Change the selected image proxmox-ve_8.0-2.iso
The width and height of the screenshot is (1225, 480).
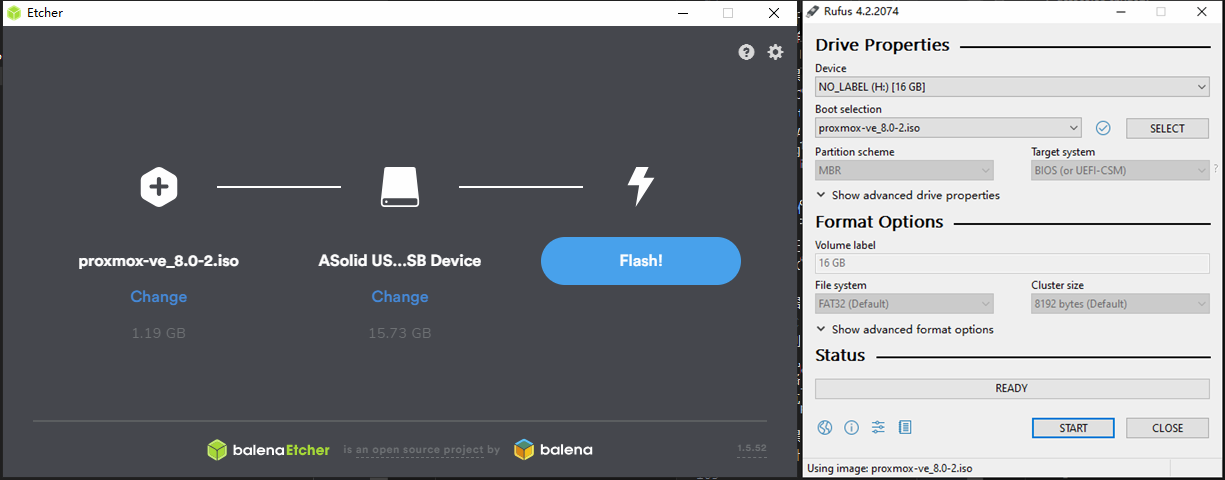coord(159,297)
